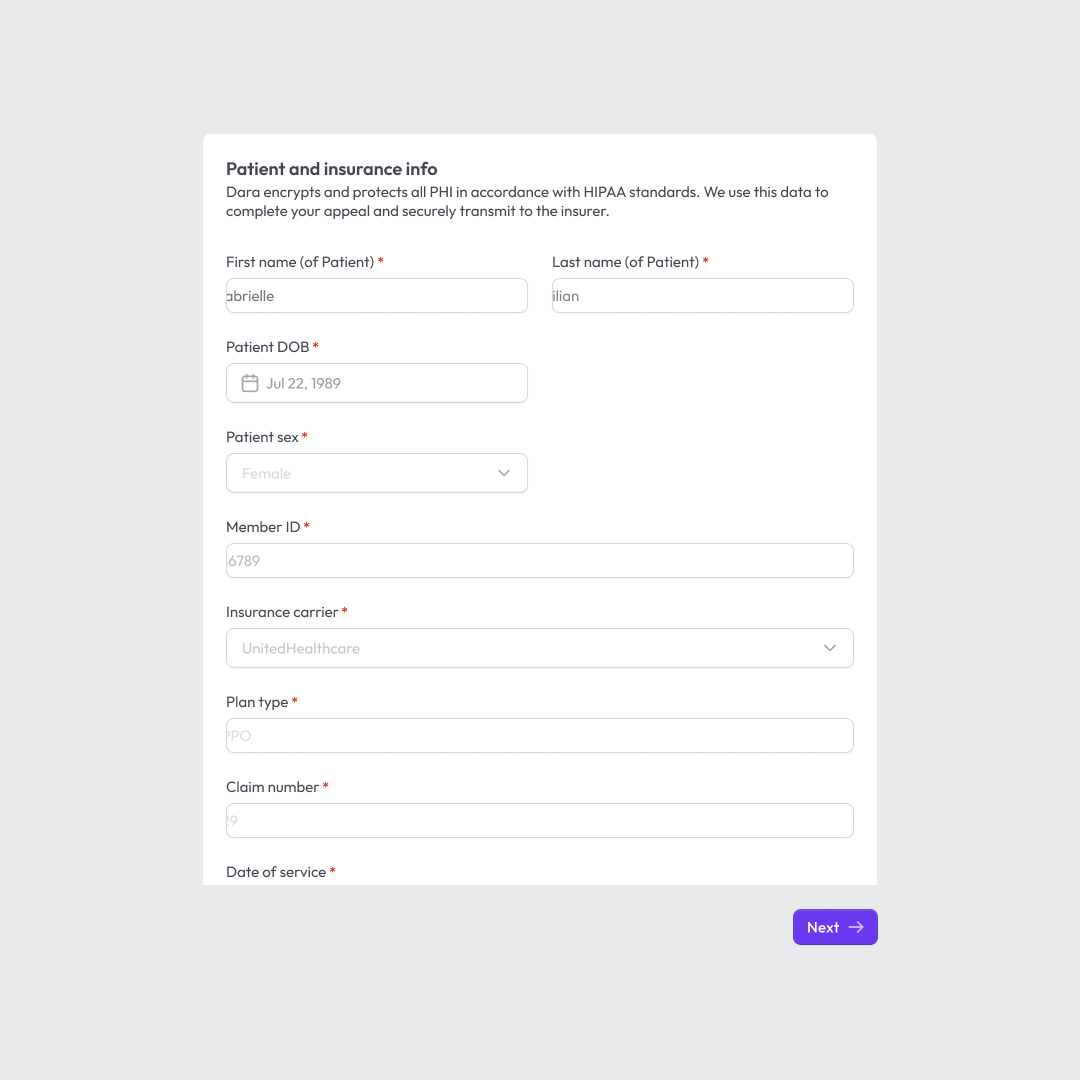Click the Patient and insurance info heading
This screenshot has height=1080, width=1080.
[332, 169]
